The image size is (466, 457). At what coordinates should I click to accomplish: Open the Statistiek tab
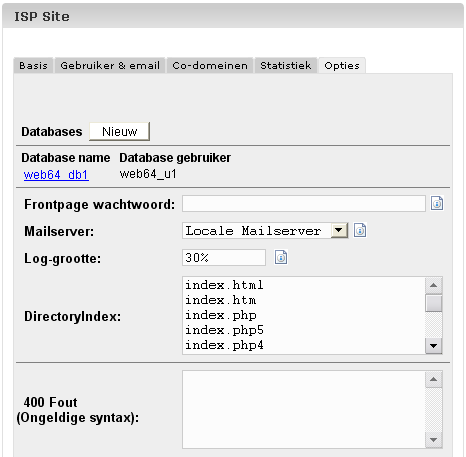(x=286, y=65)
